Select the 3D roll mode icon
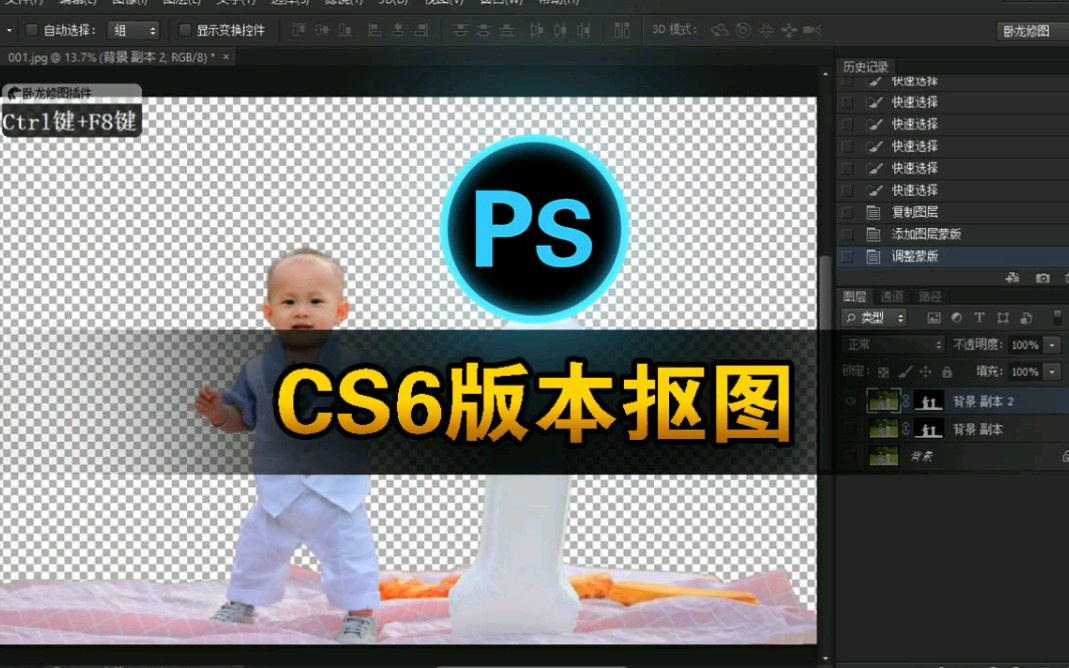 [743, 30]
